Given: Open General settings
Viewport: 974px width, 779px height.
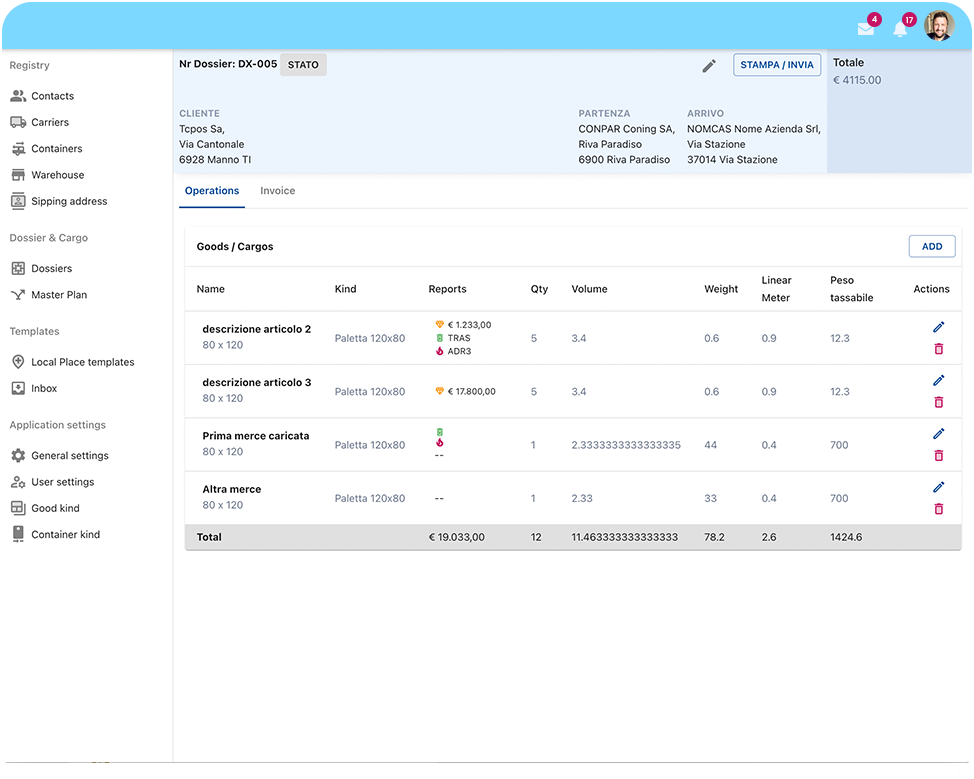Looking at the screenshot, I should click(x=70, y=455).
